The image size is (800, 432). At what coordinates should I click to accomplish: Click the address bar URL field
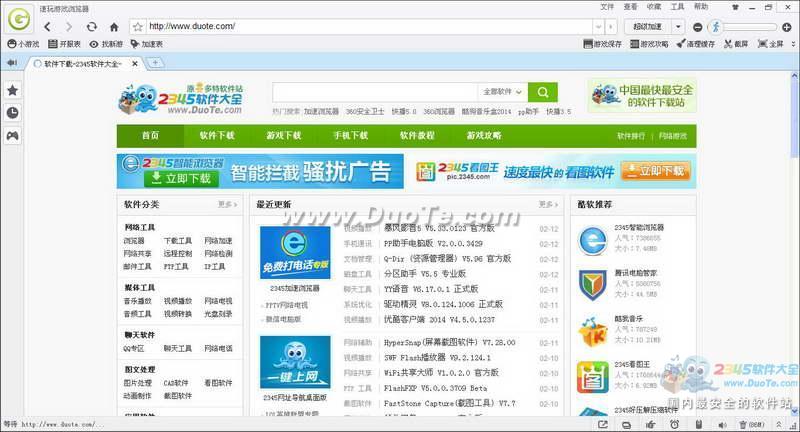(x=369, y=26)
